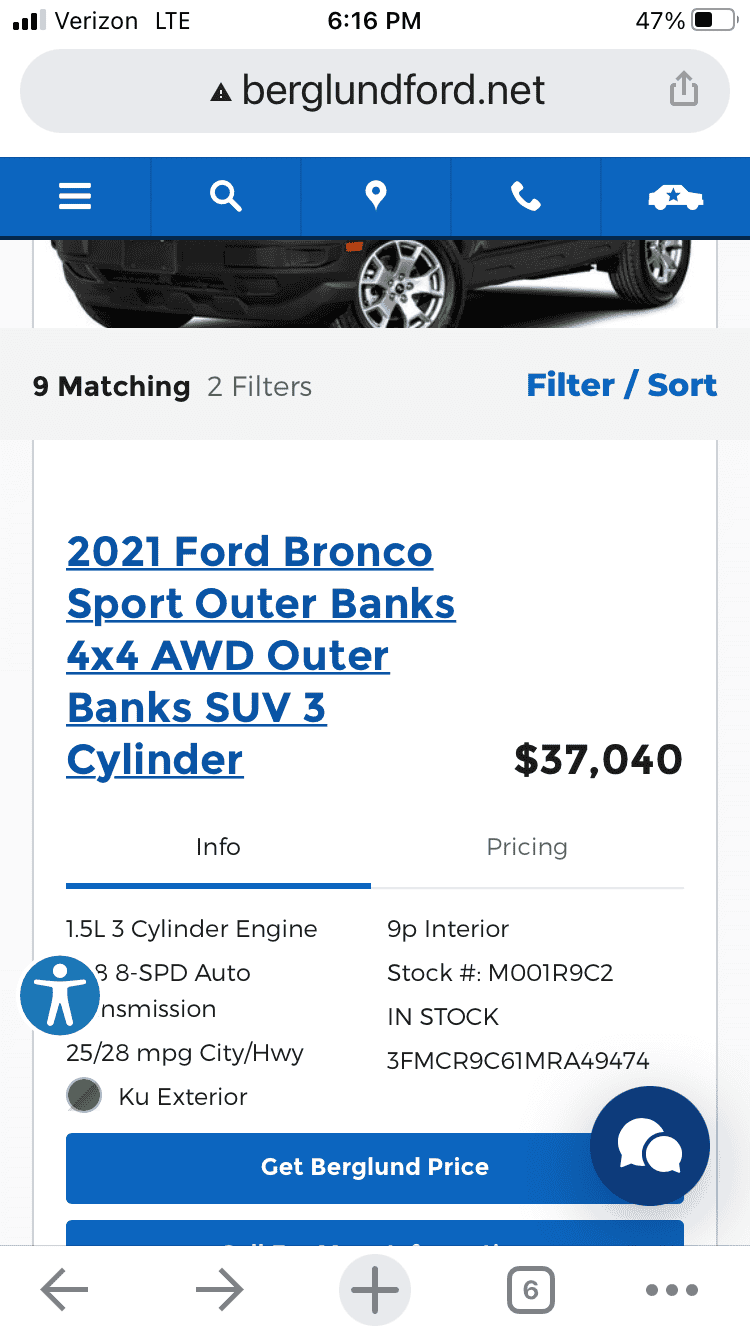Viewport: 750px width, 1334px height.
Task: Switch to the Pricing tab
Action: click(527, 848)
